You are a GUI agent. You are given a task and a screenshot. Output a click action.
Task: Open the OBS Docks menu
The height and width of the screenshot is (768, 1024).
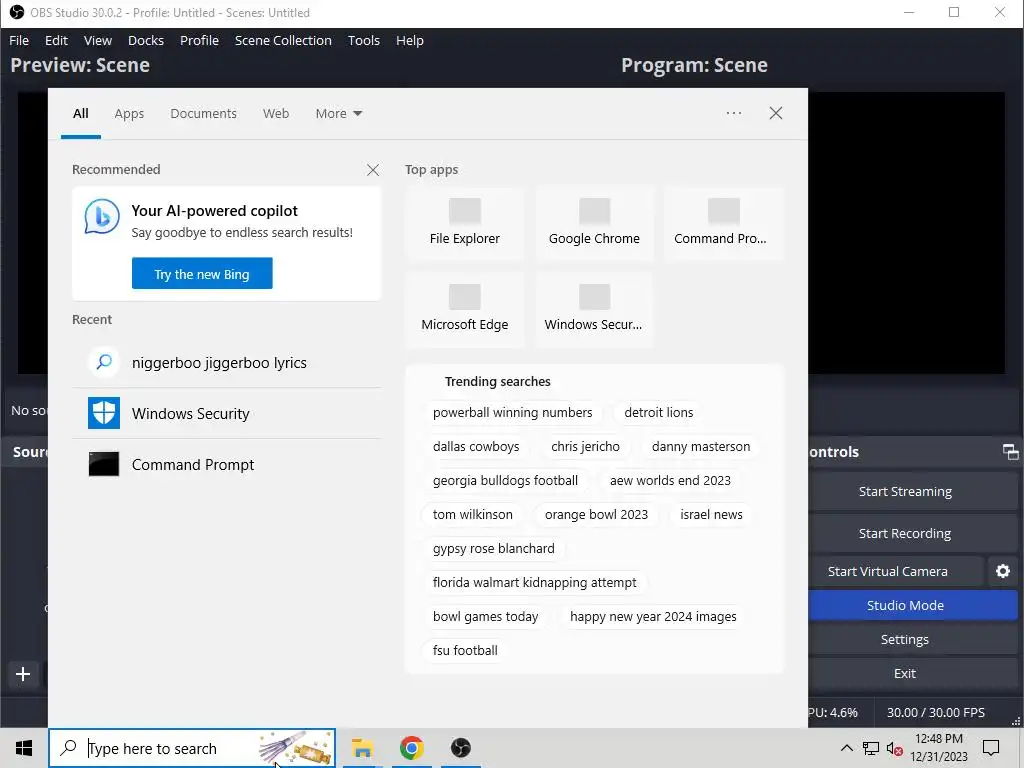pos(146,40)
